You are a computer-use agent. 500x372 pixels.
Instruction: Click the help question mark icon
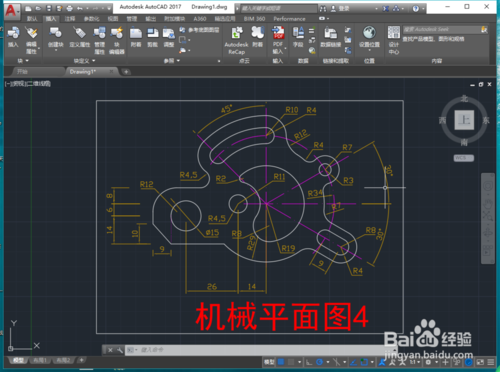pyautogui.click(x=415, y=9)
